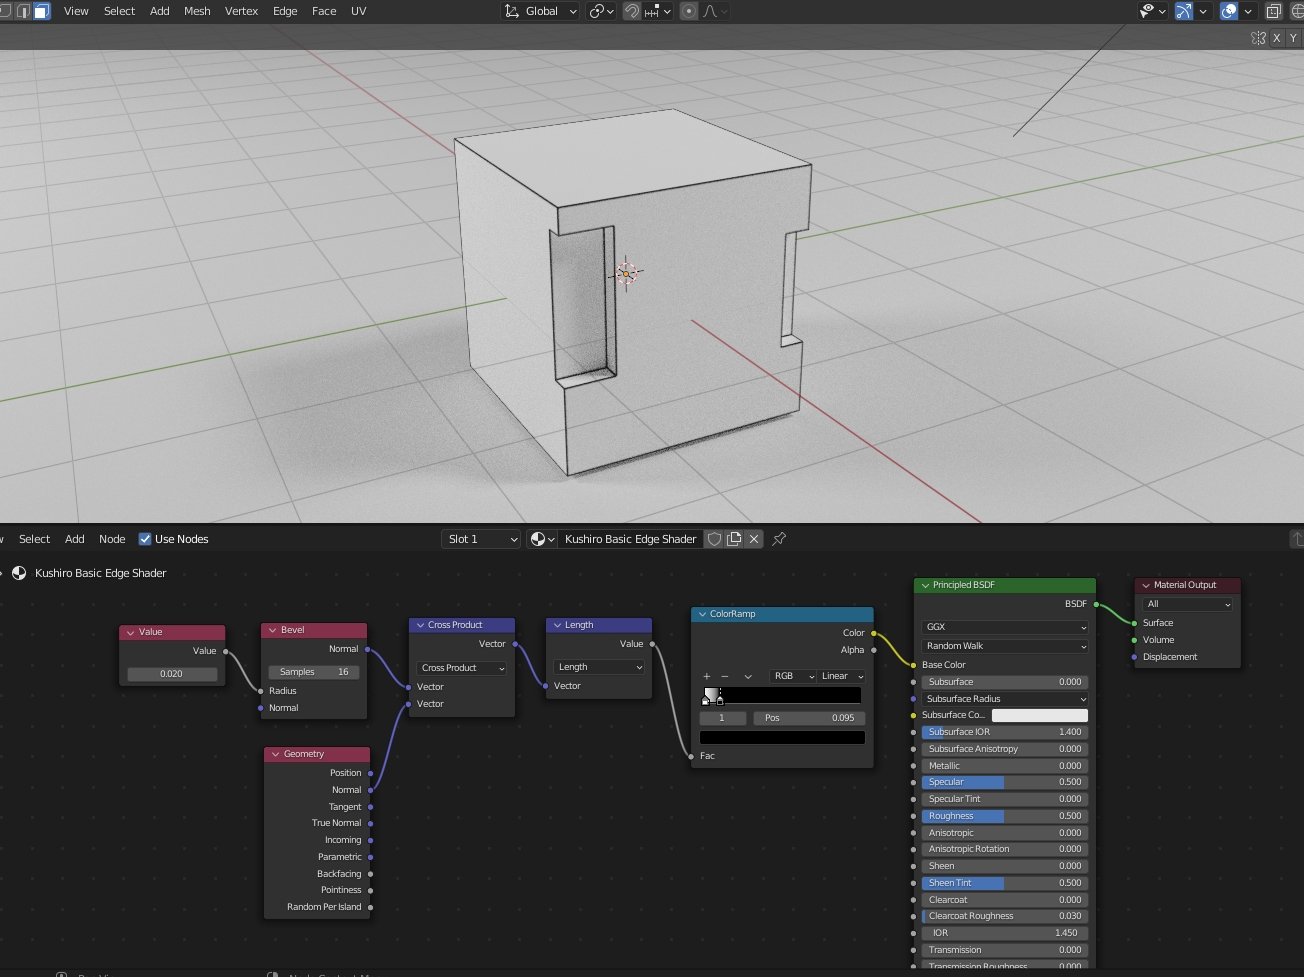Open ColorRamp Linear interpolation dropdown
This screenshot has width=1304, height=977.
[842, 676]
